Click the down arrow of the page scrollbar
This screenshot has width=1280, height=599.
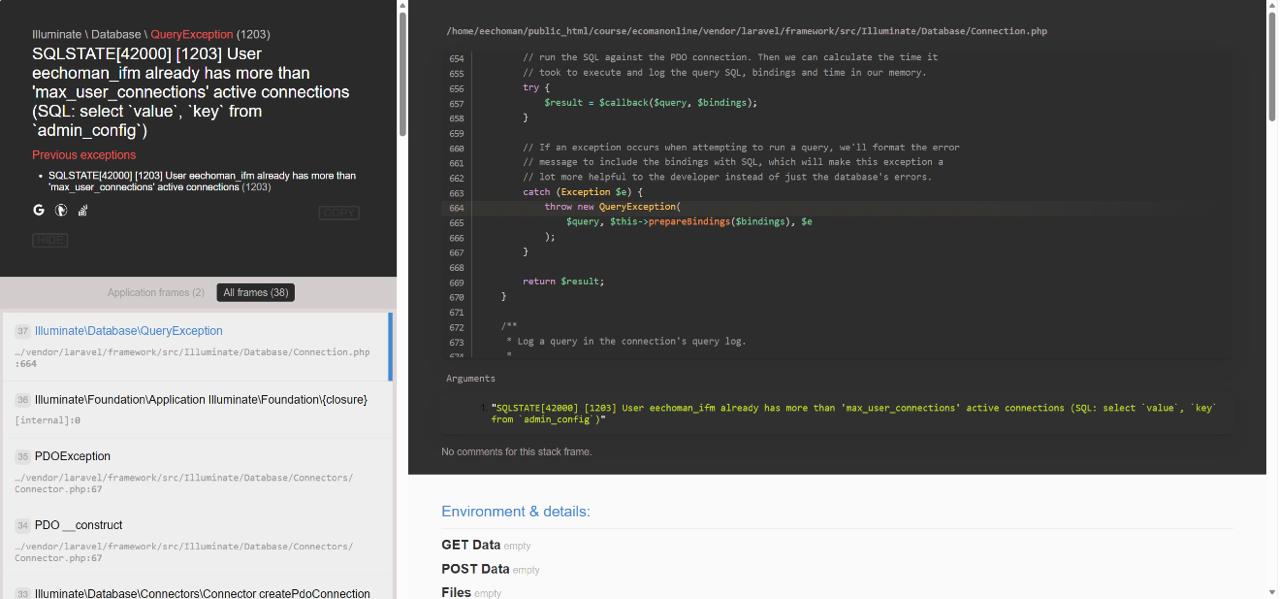click(1272, 592)
